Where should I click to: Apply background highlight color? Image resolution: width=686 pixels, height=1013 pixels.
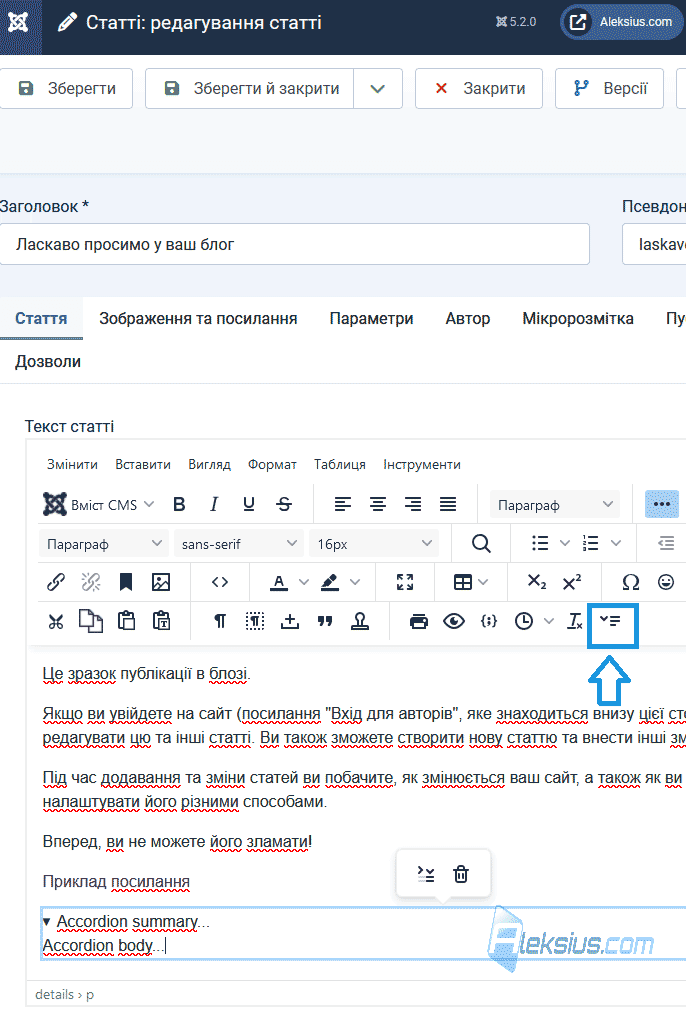(329, 582)
